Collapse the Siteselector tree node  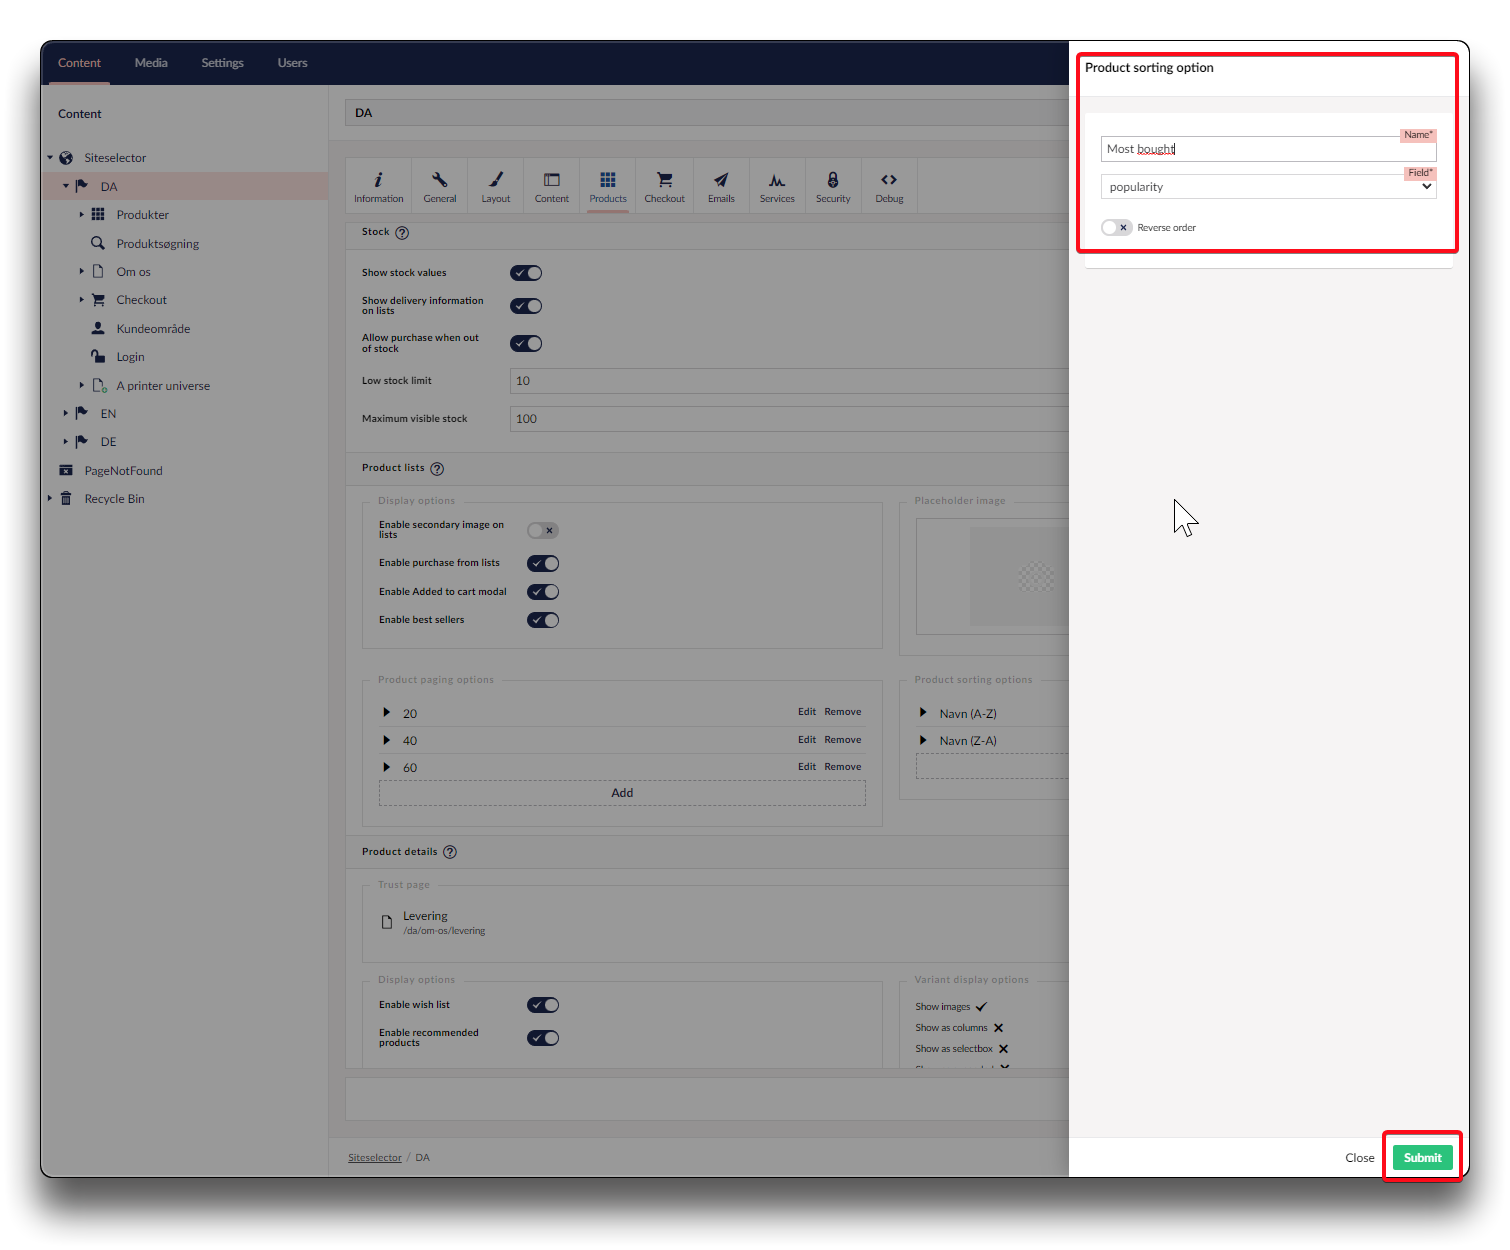[x=50, y=158]
